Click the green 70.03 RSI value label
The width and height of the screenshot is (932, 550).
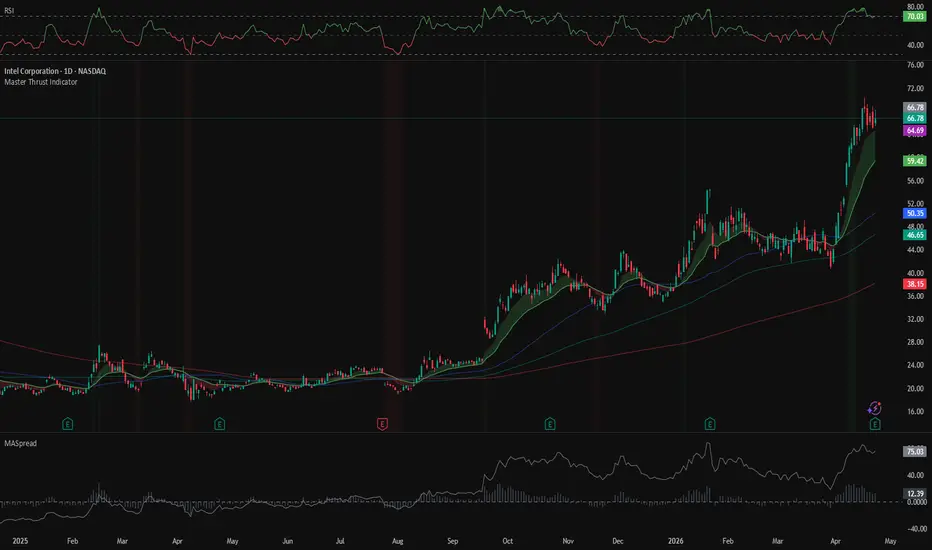pos(915,17)
